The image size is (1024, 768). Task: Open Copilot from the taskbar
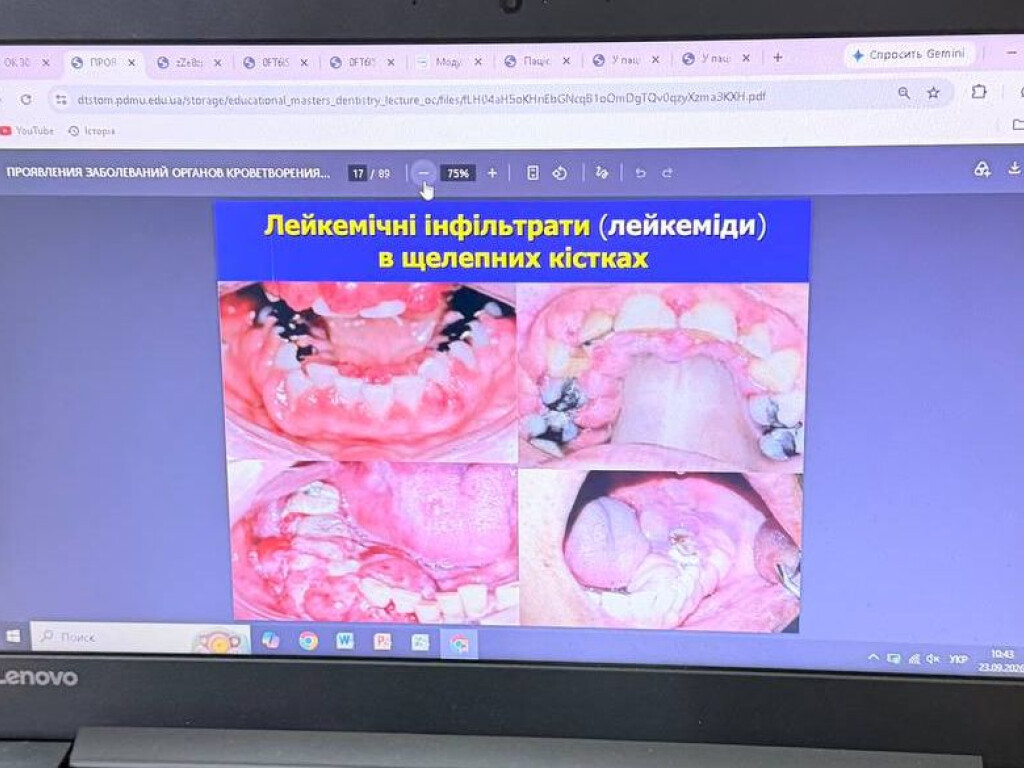[x=270, y=641]
